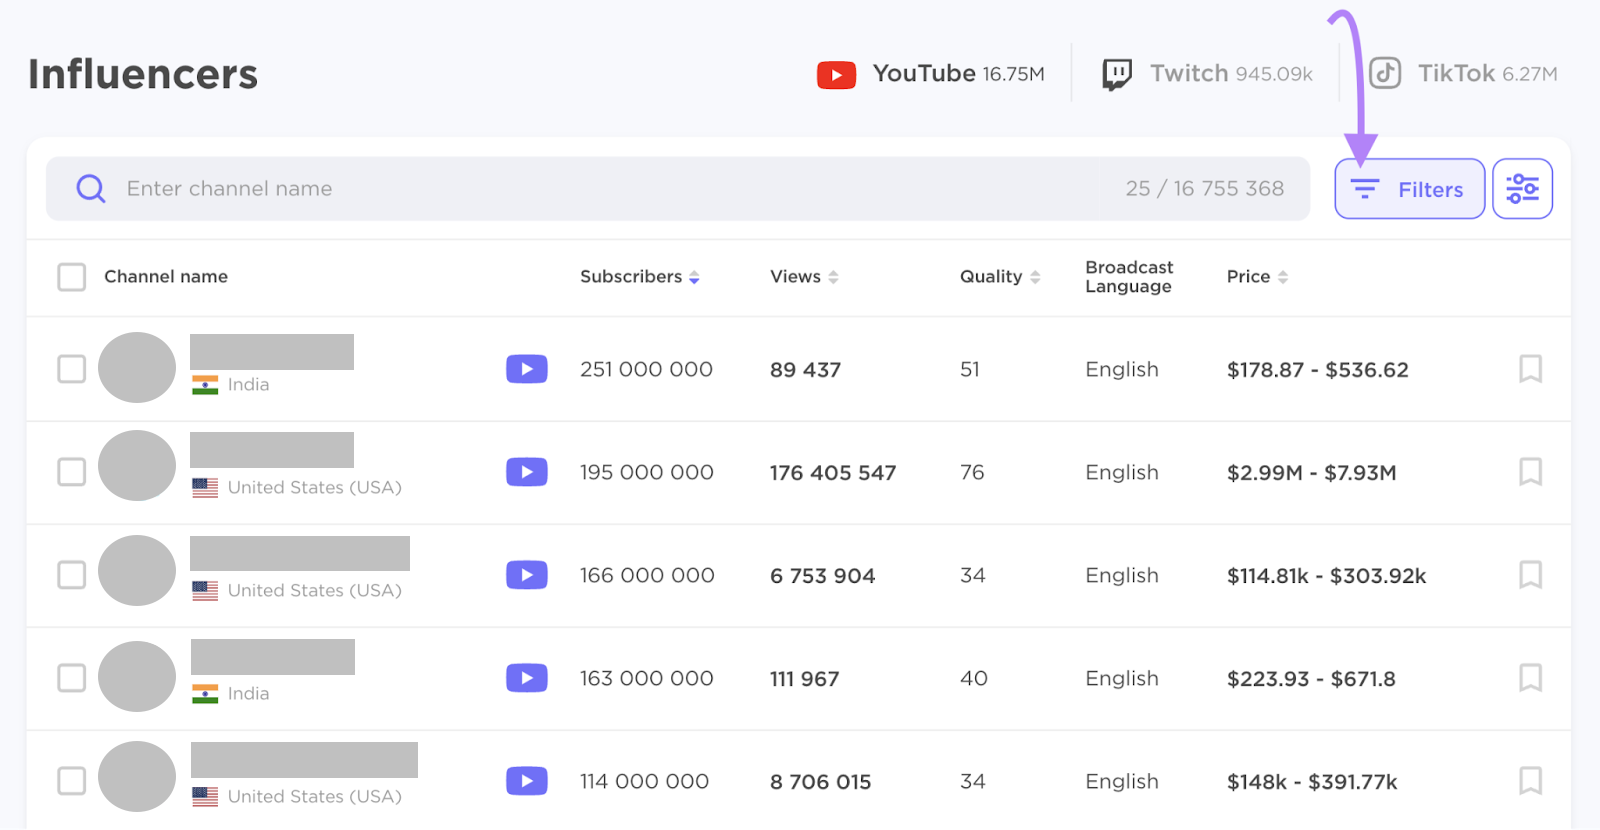
Task: Bookmark the 195 000 000 subscriber channel
Action: tap(1530, 472)
